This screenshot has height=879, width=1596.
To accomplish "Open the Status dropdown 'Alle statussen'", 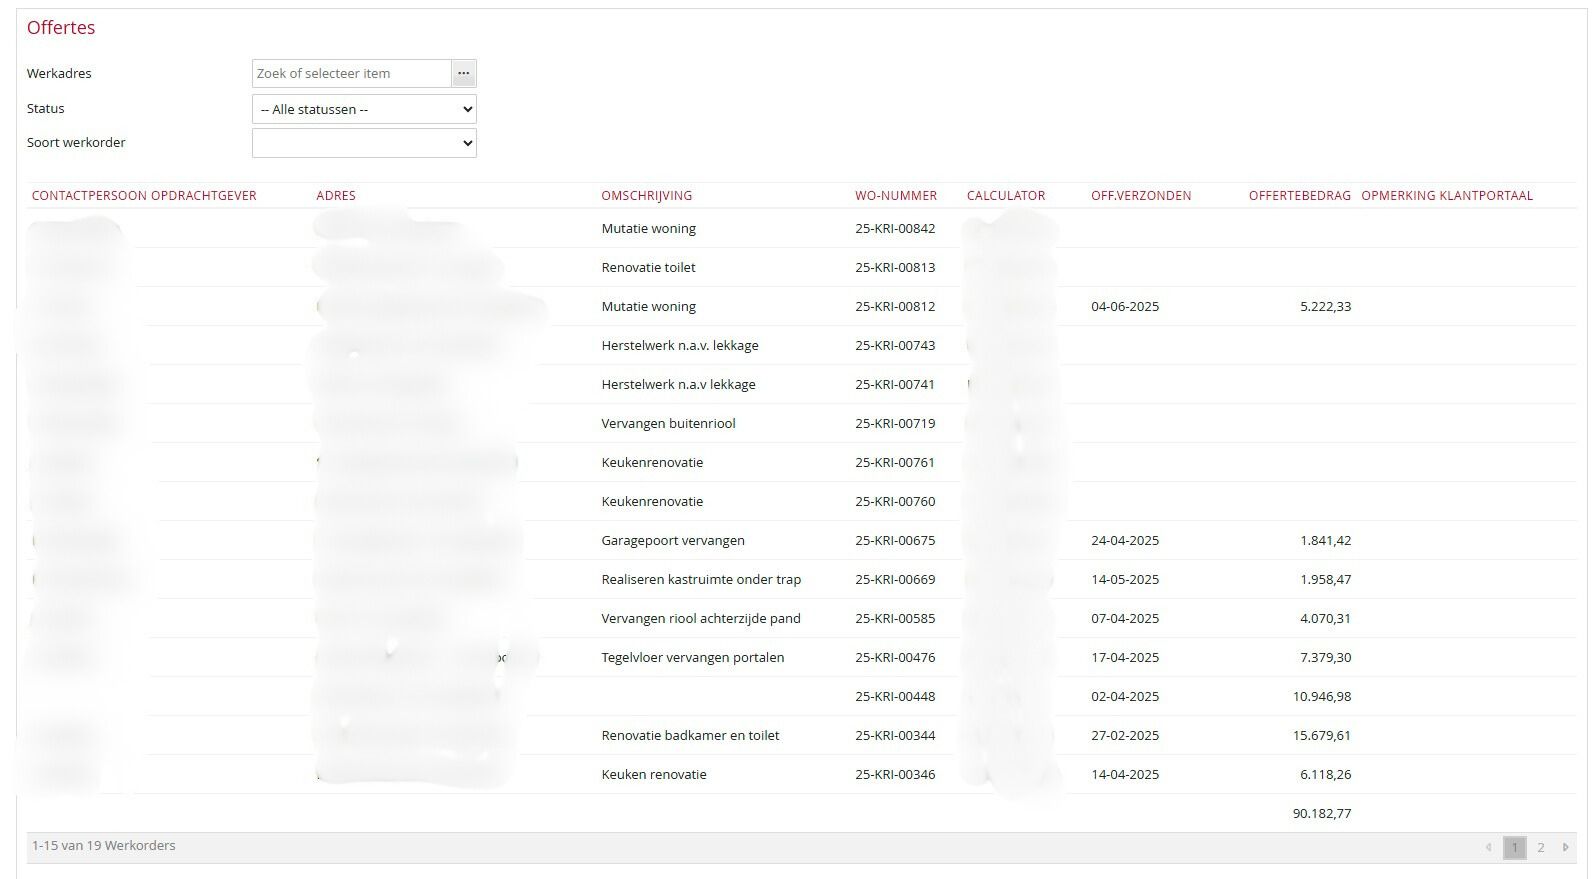I will tap(364, 109).
